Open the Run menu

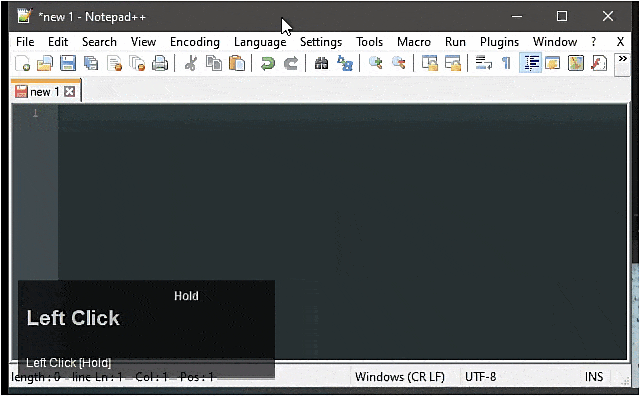(455, 42)
